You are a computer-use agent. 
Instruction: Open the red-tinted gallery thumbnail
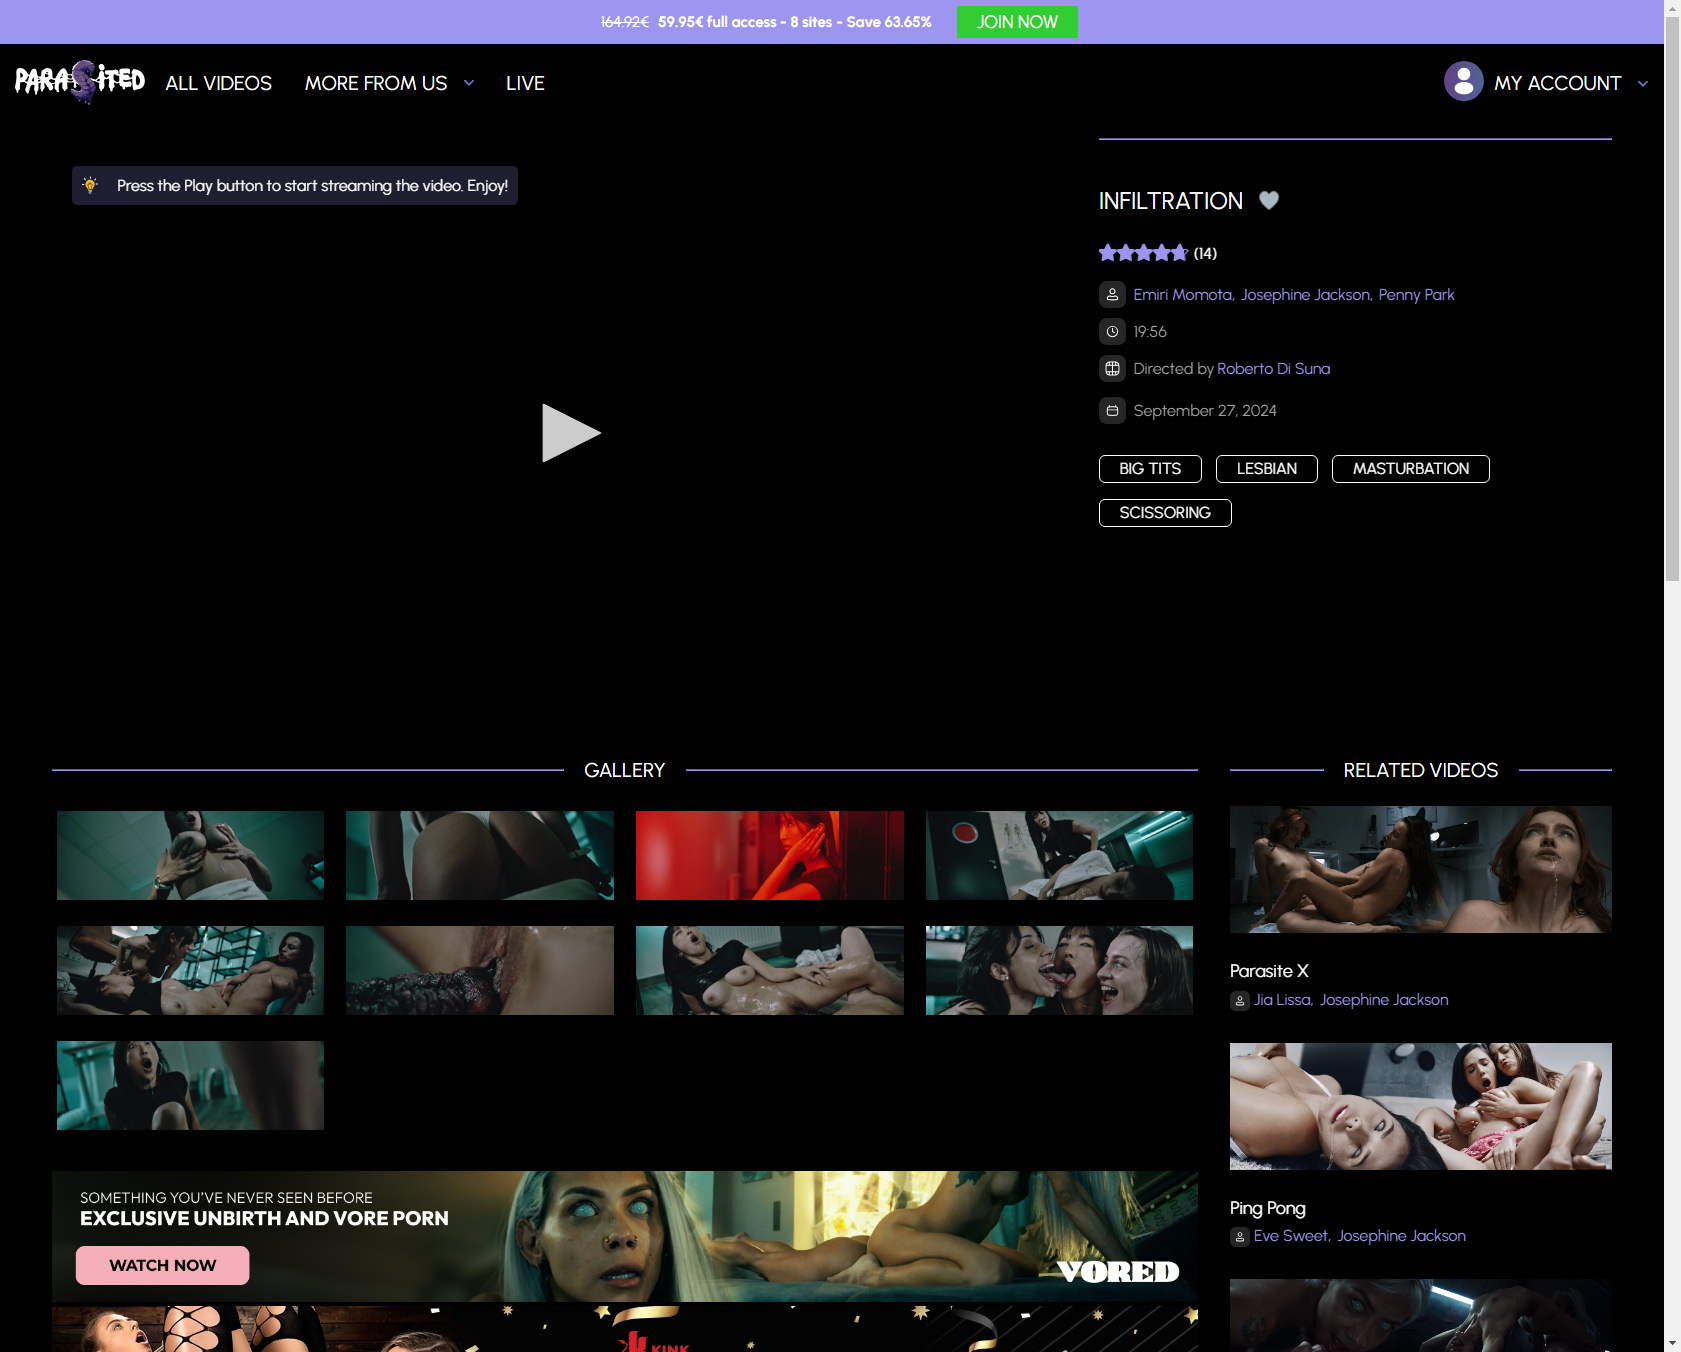[x=769, y=855]
